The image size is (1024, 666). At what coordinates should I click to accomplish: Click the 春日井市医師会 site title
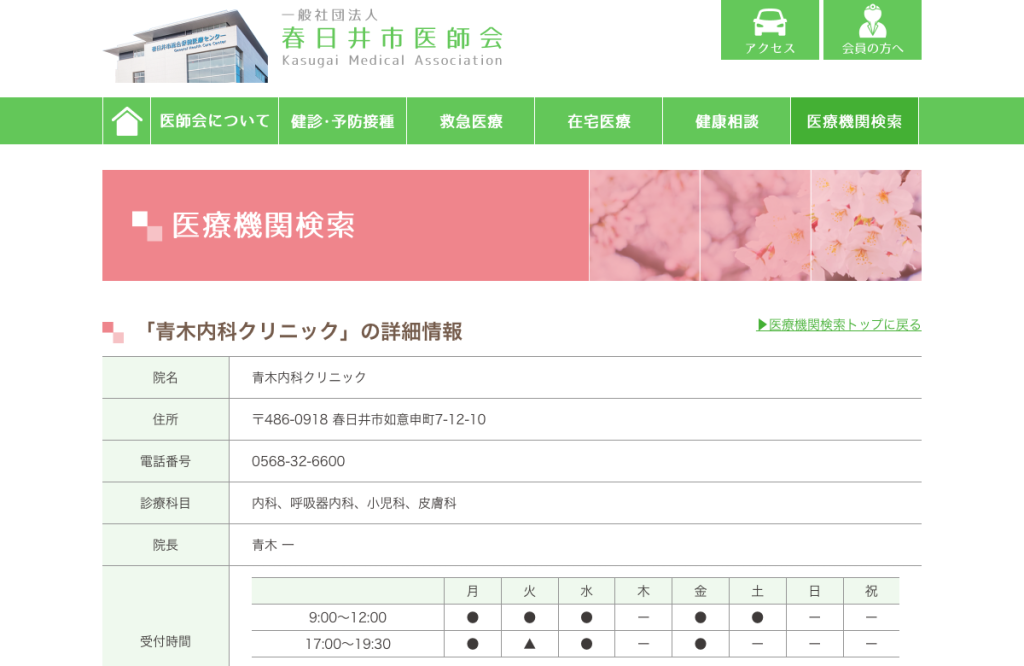pos(392,38)
